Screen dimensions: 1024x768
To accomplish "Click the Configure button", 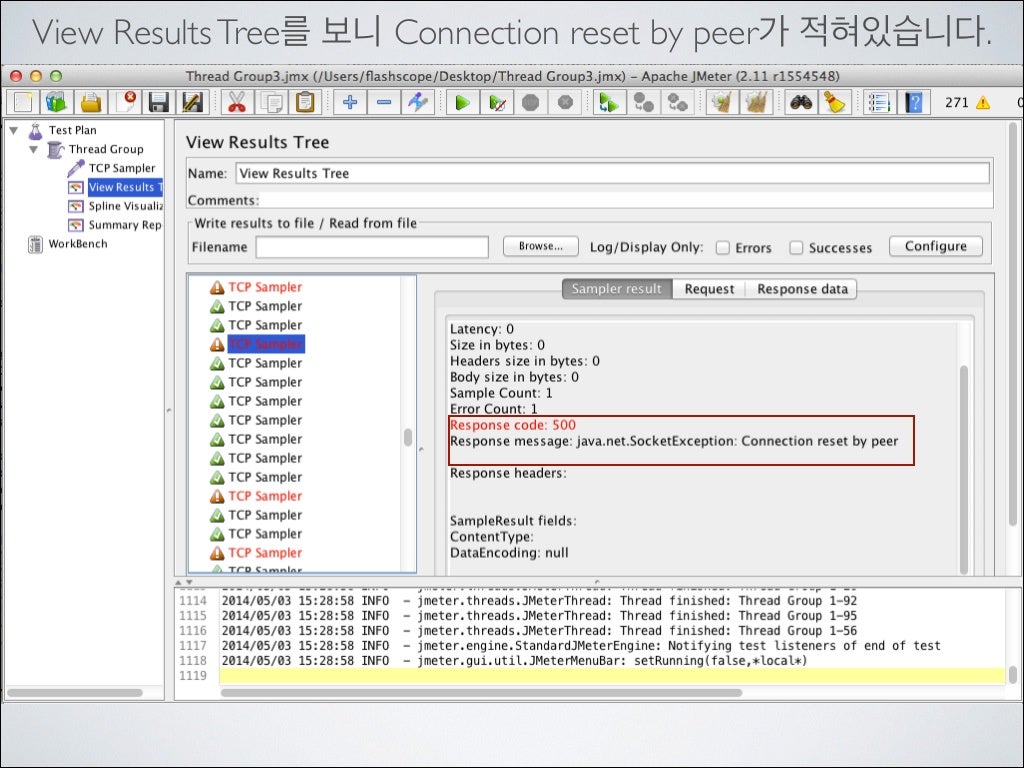I will (935, 246).
